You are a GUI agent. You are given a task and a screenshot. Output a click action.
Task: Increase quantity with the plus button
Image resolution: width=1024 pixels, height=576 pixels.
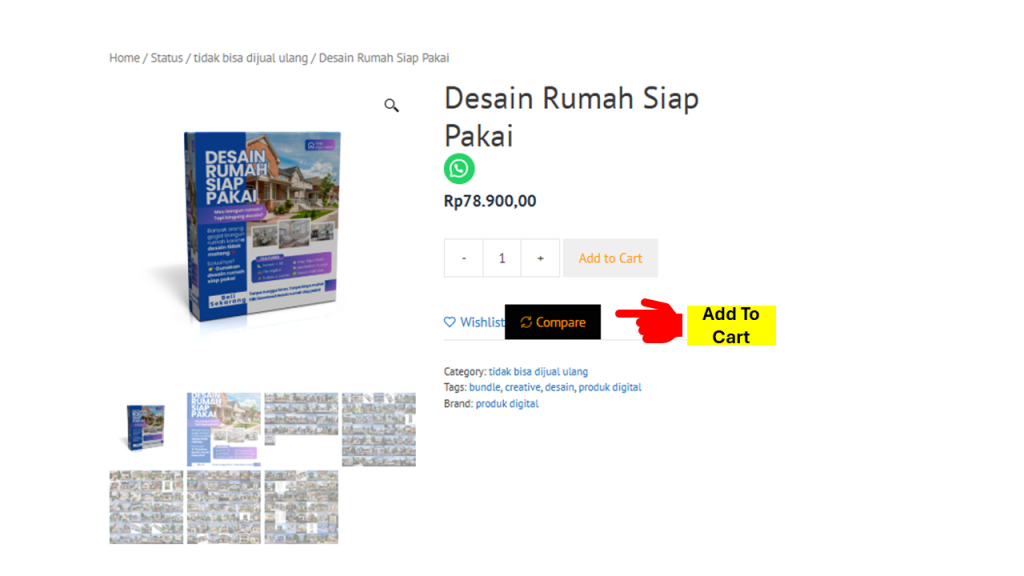[x=540, y=258]
